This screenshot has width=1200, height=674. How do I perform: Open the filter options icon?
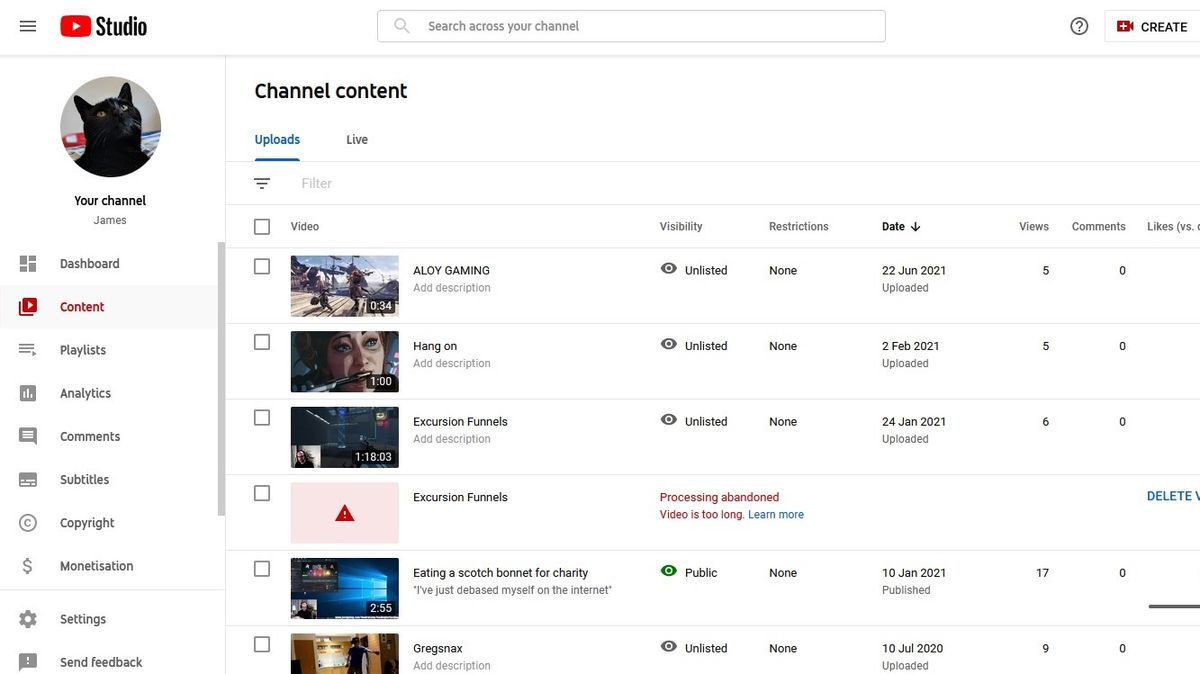click(261, 183)
